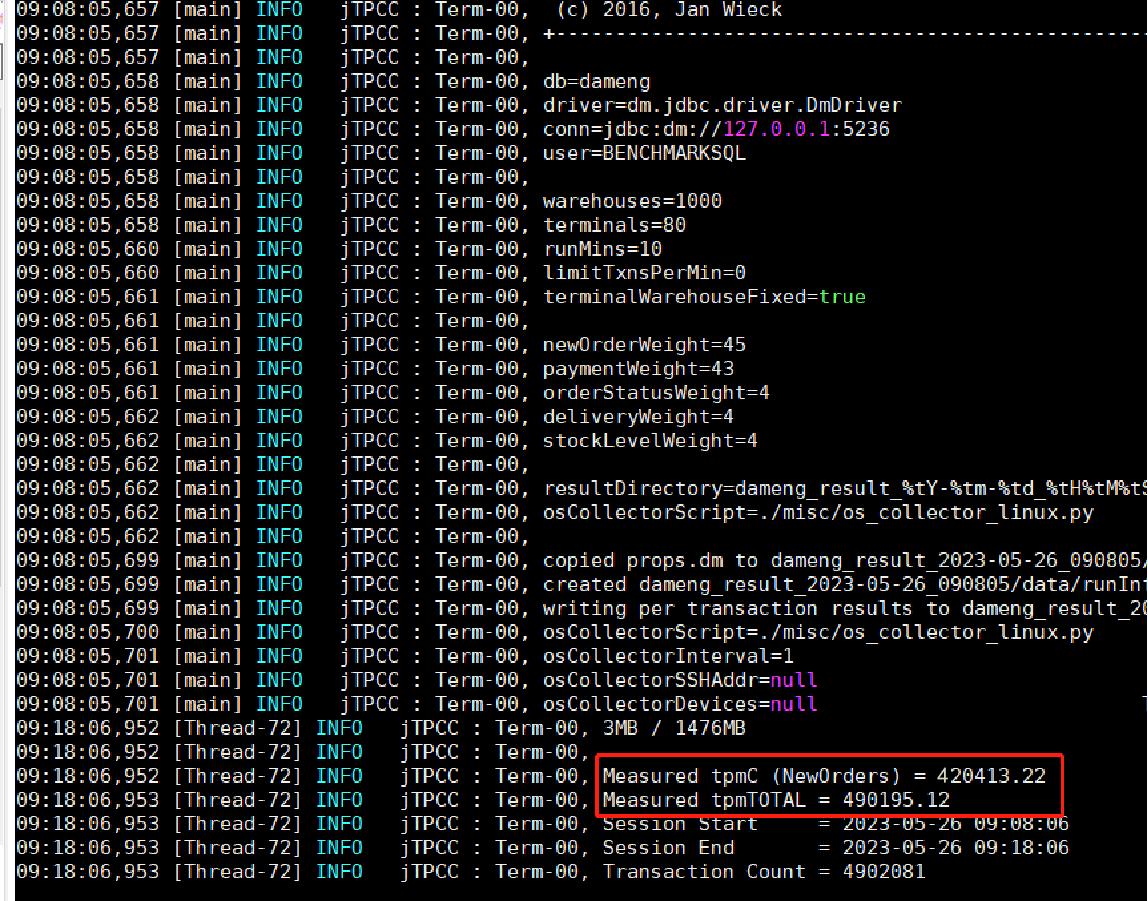Select the db=dameng text

pos(596,81)
